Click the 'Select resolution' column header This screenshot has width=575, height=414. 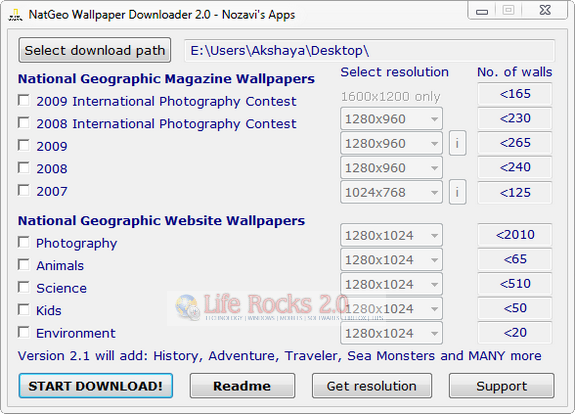[x=395, y=72]
